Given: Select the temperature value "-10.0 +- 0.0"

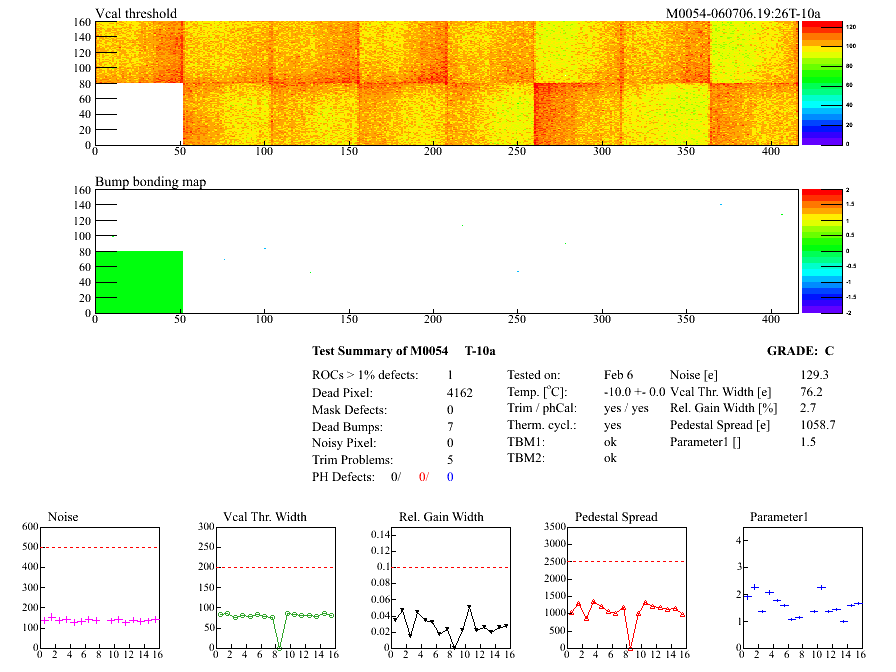Looking at the screenshot, I should (634, 392).
